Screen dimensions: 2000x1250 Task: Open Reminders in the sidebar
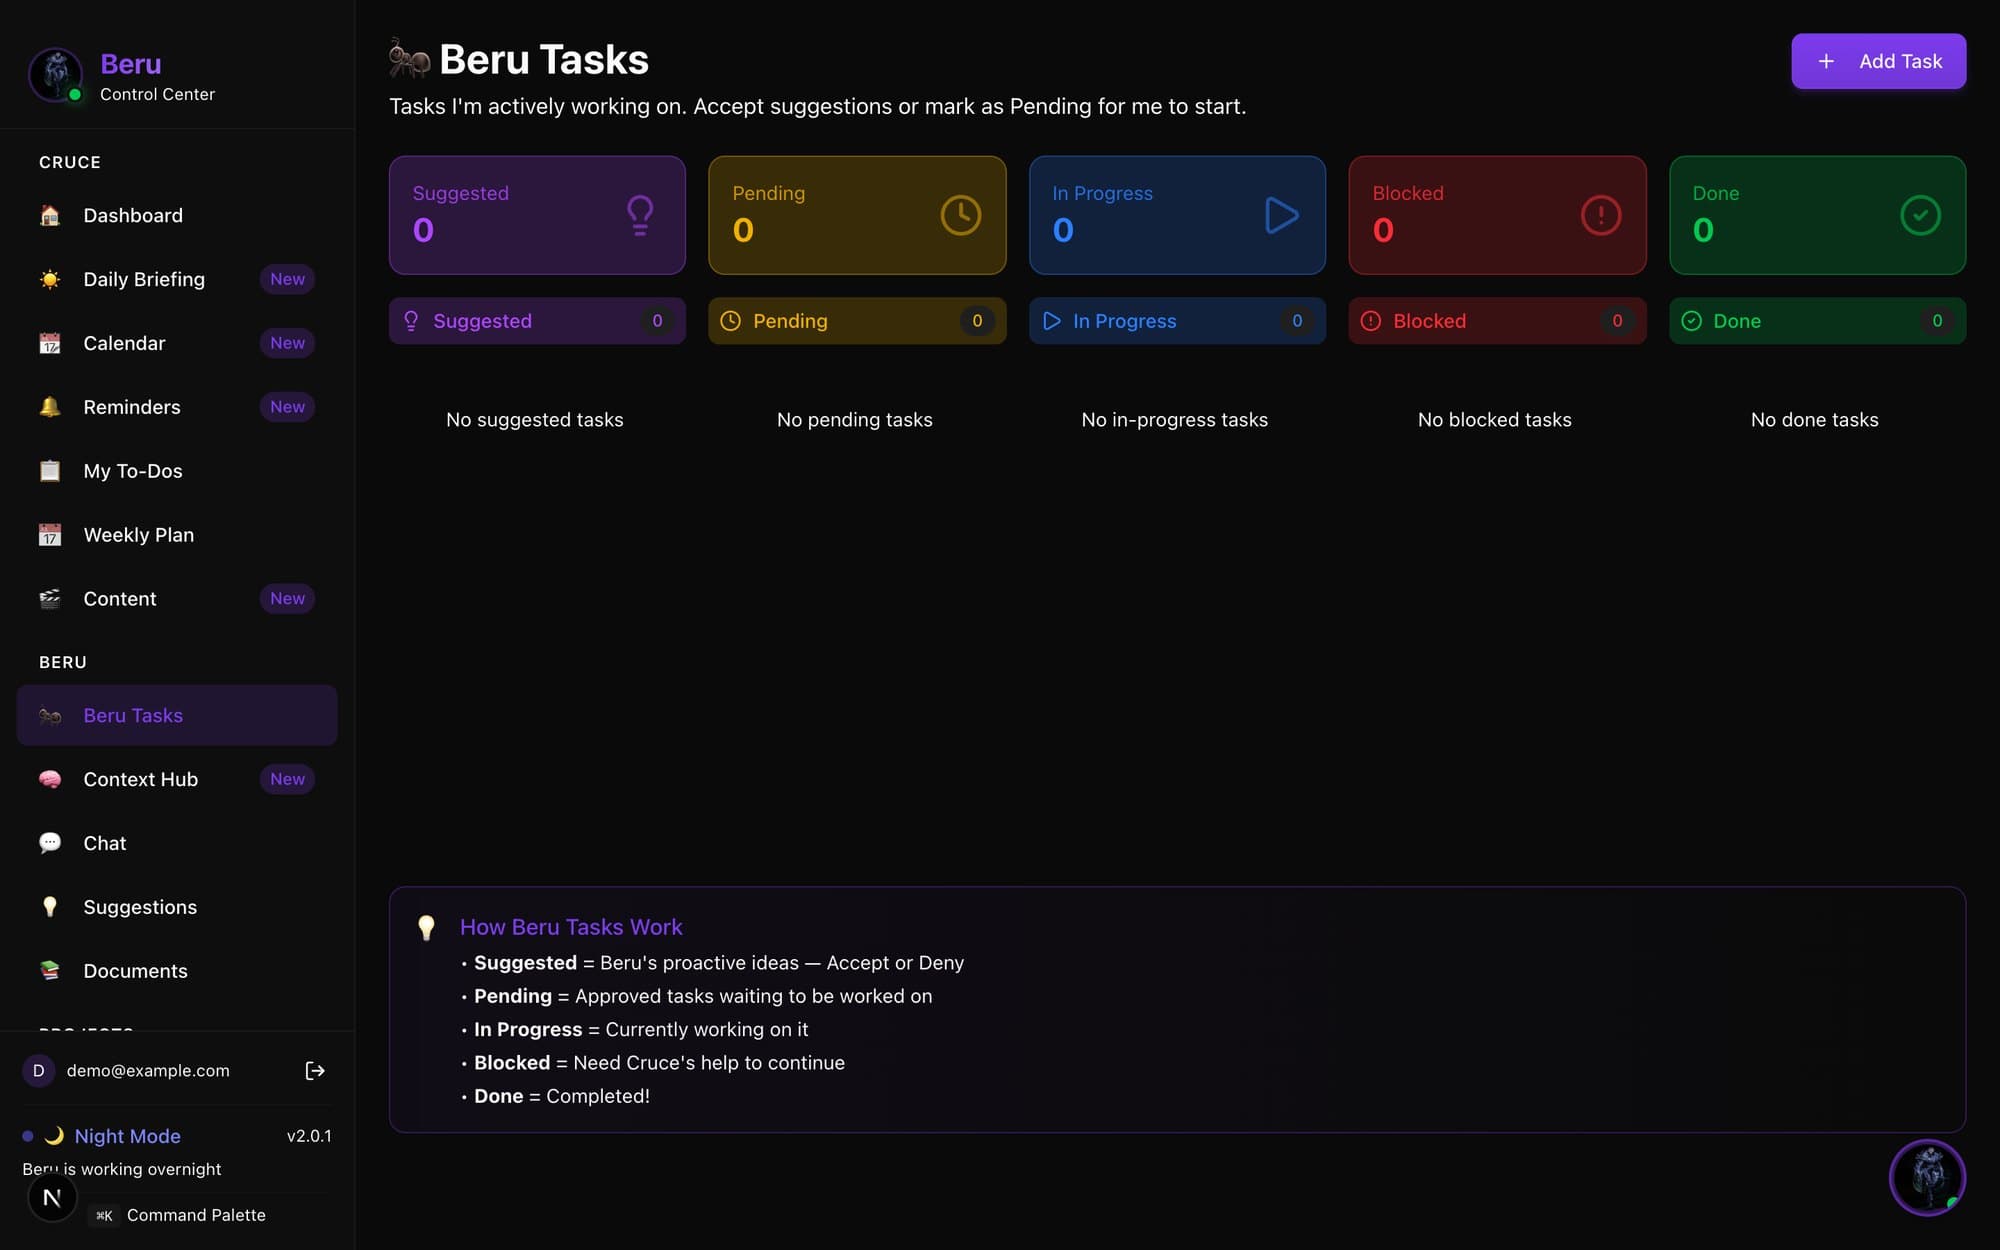click(177, 407)
